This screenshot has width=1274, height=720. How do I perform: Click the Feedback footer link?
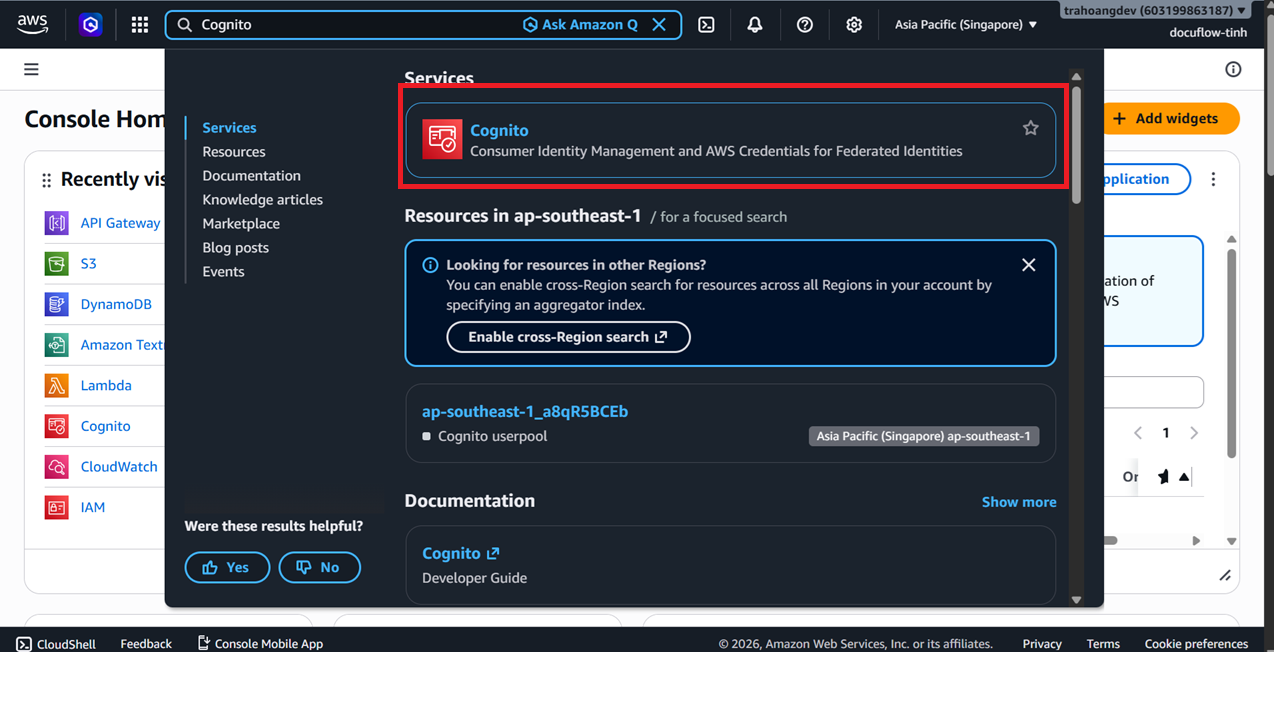point(146,644)
